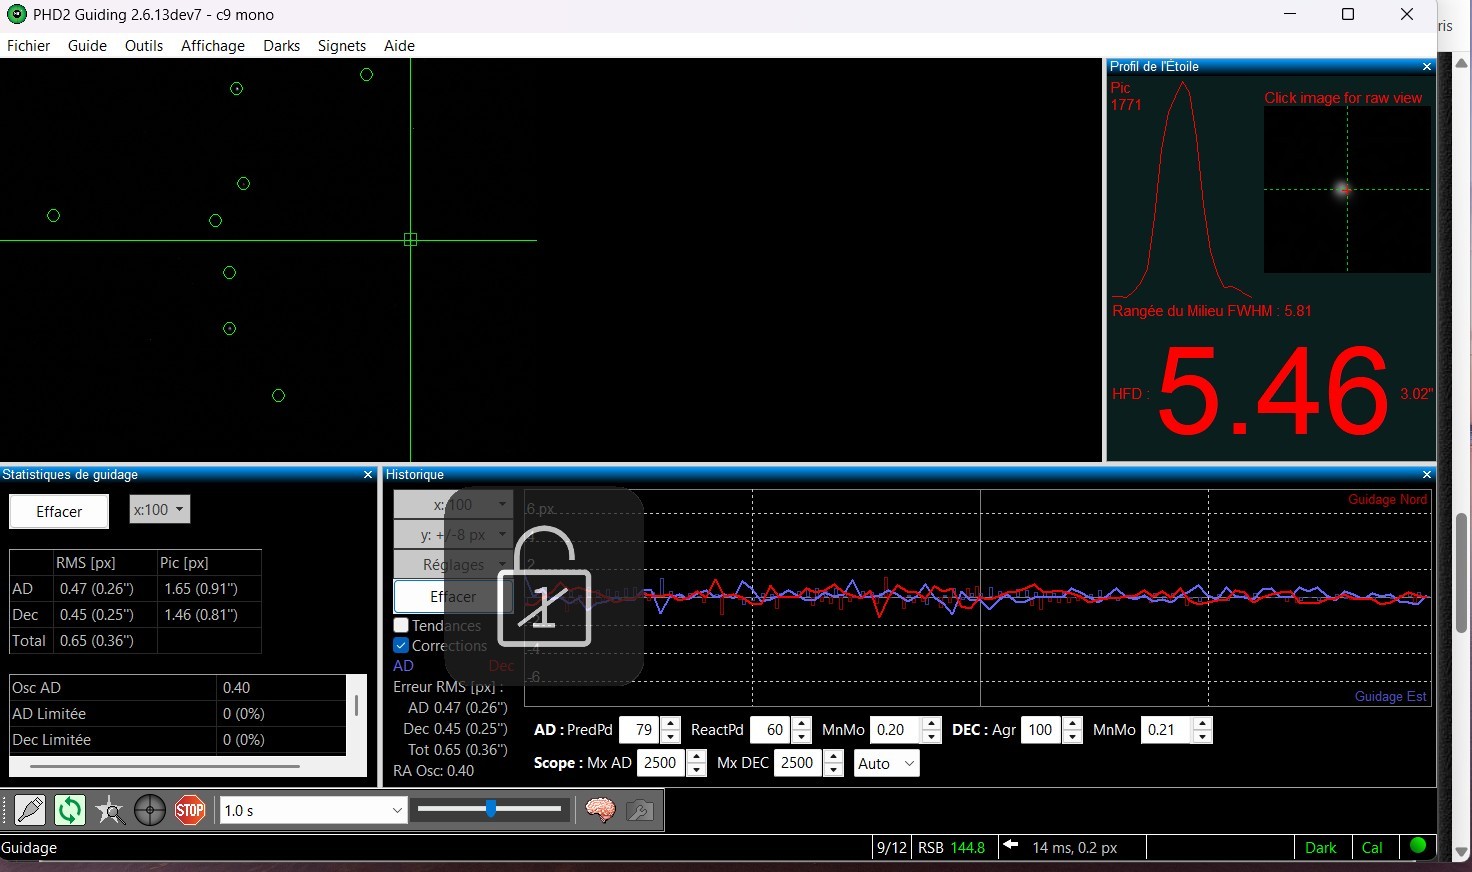Click the gamma slider handle in toolbar
Image resolution: width=1472 pixels, height=872 pixels.
click(491, 808)
